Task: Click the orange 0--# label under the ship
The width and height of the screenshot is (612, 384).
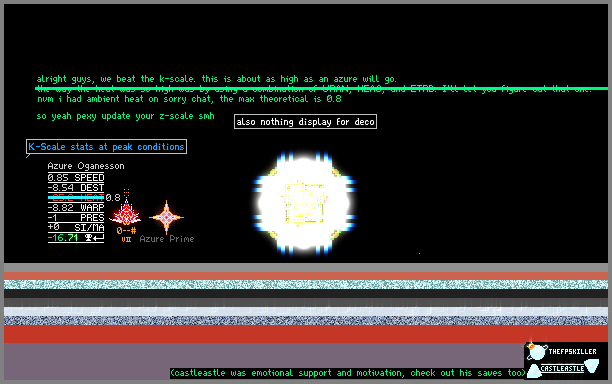Action: pyautogui.click(x=126, y=231)
